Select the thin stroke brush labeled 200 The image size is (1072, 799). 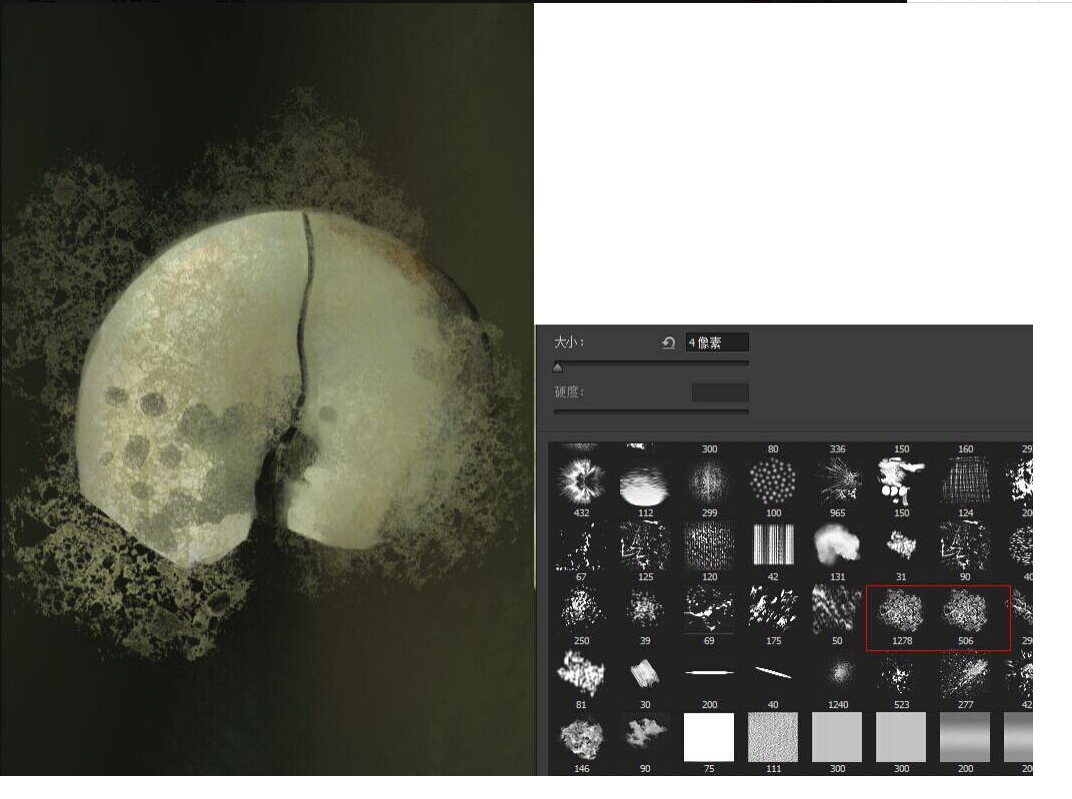pyautogui.click(x=709, y=674)
